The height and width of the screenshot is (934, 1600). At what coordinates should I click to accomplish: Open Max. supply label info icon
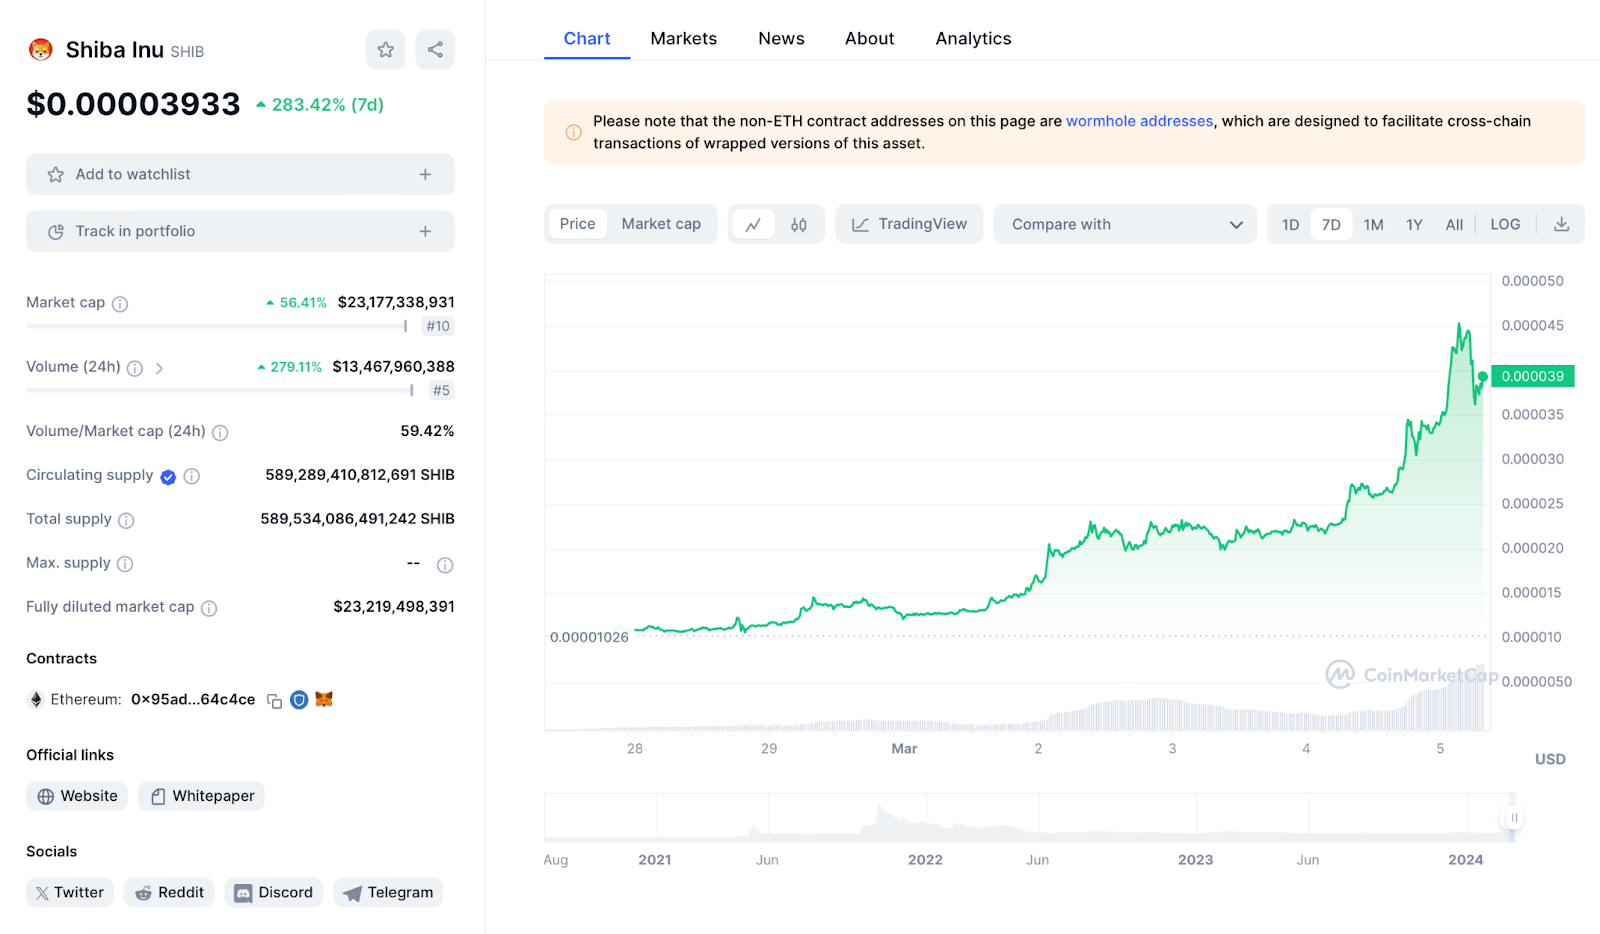click(x=125, y=564)
